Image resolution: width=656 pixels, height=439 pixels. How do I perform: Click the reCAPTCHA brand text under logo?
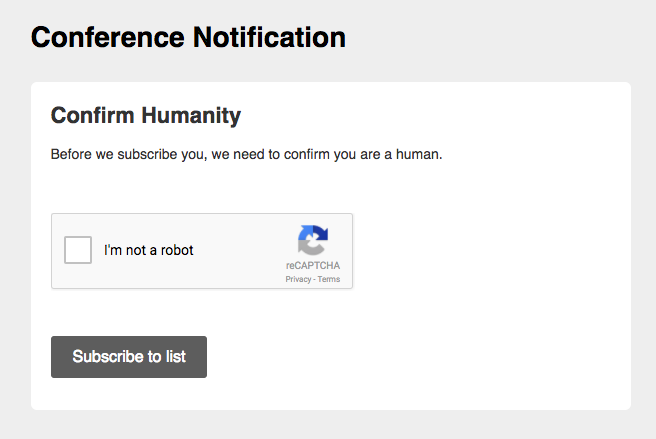click(313, 265)
